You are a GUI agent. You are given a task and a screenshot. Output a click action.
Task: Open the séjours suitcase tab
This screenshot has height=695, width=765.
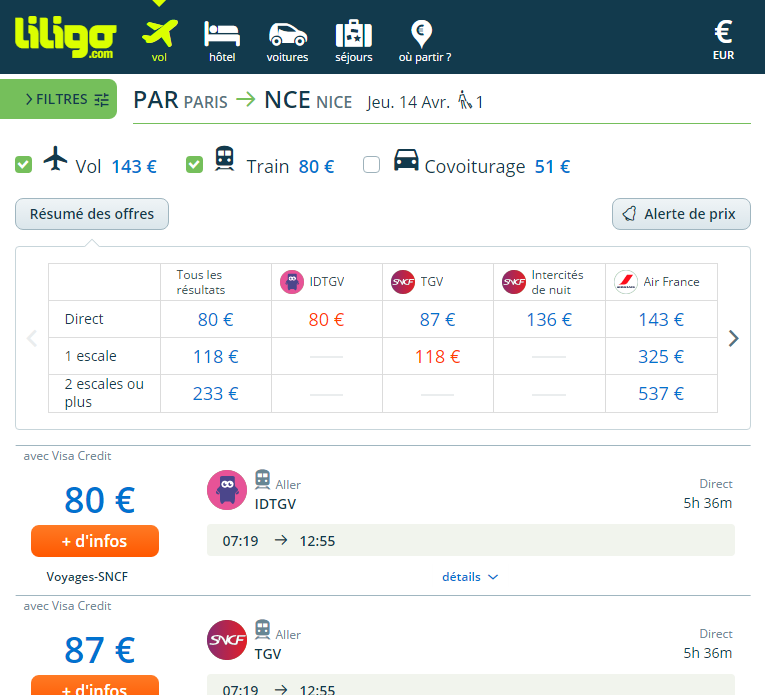click(x=354, y=41)
